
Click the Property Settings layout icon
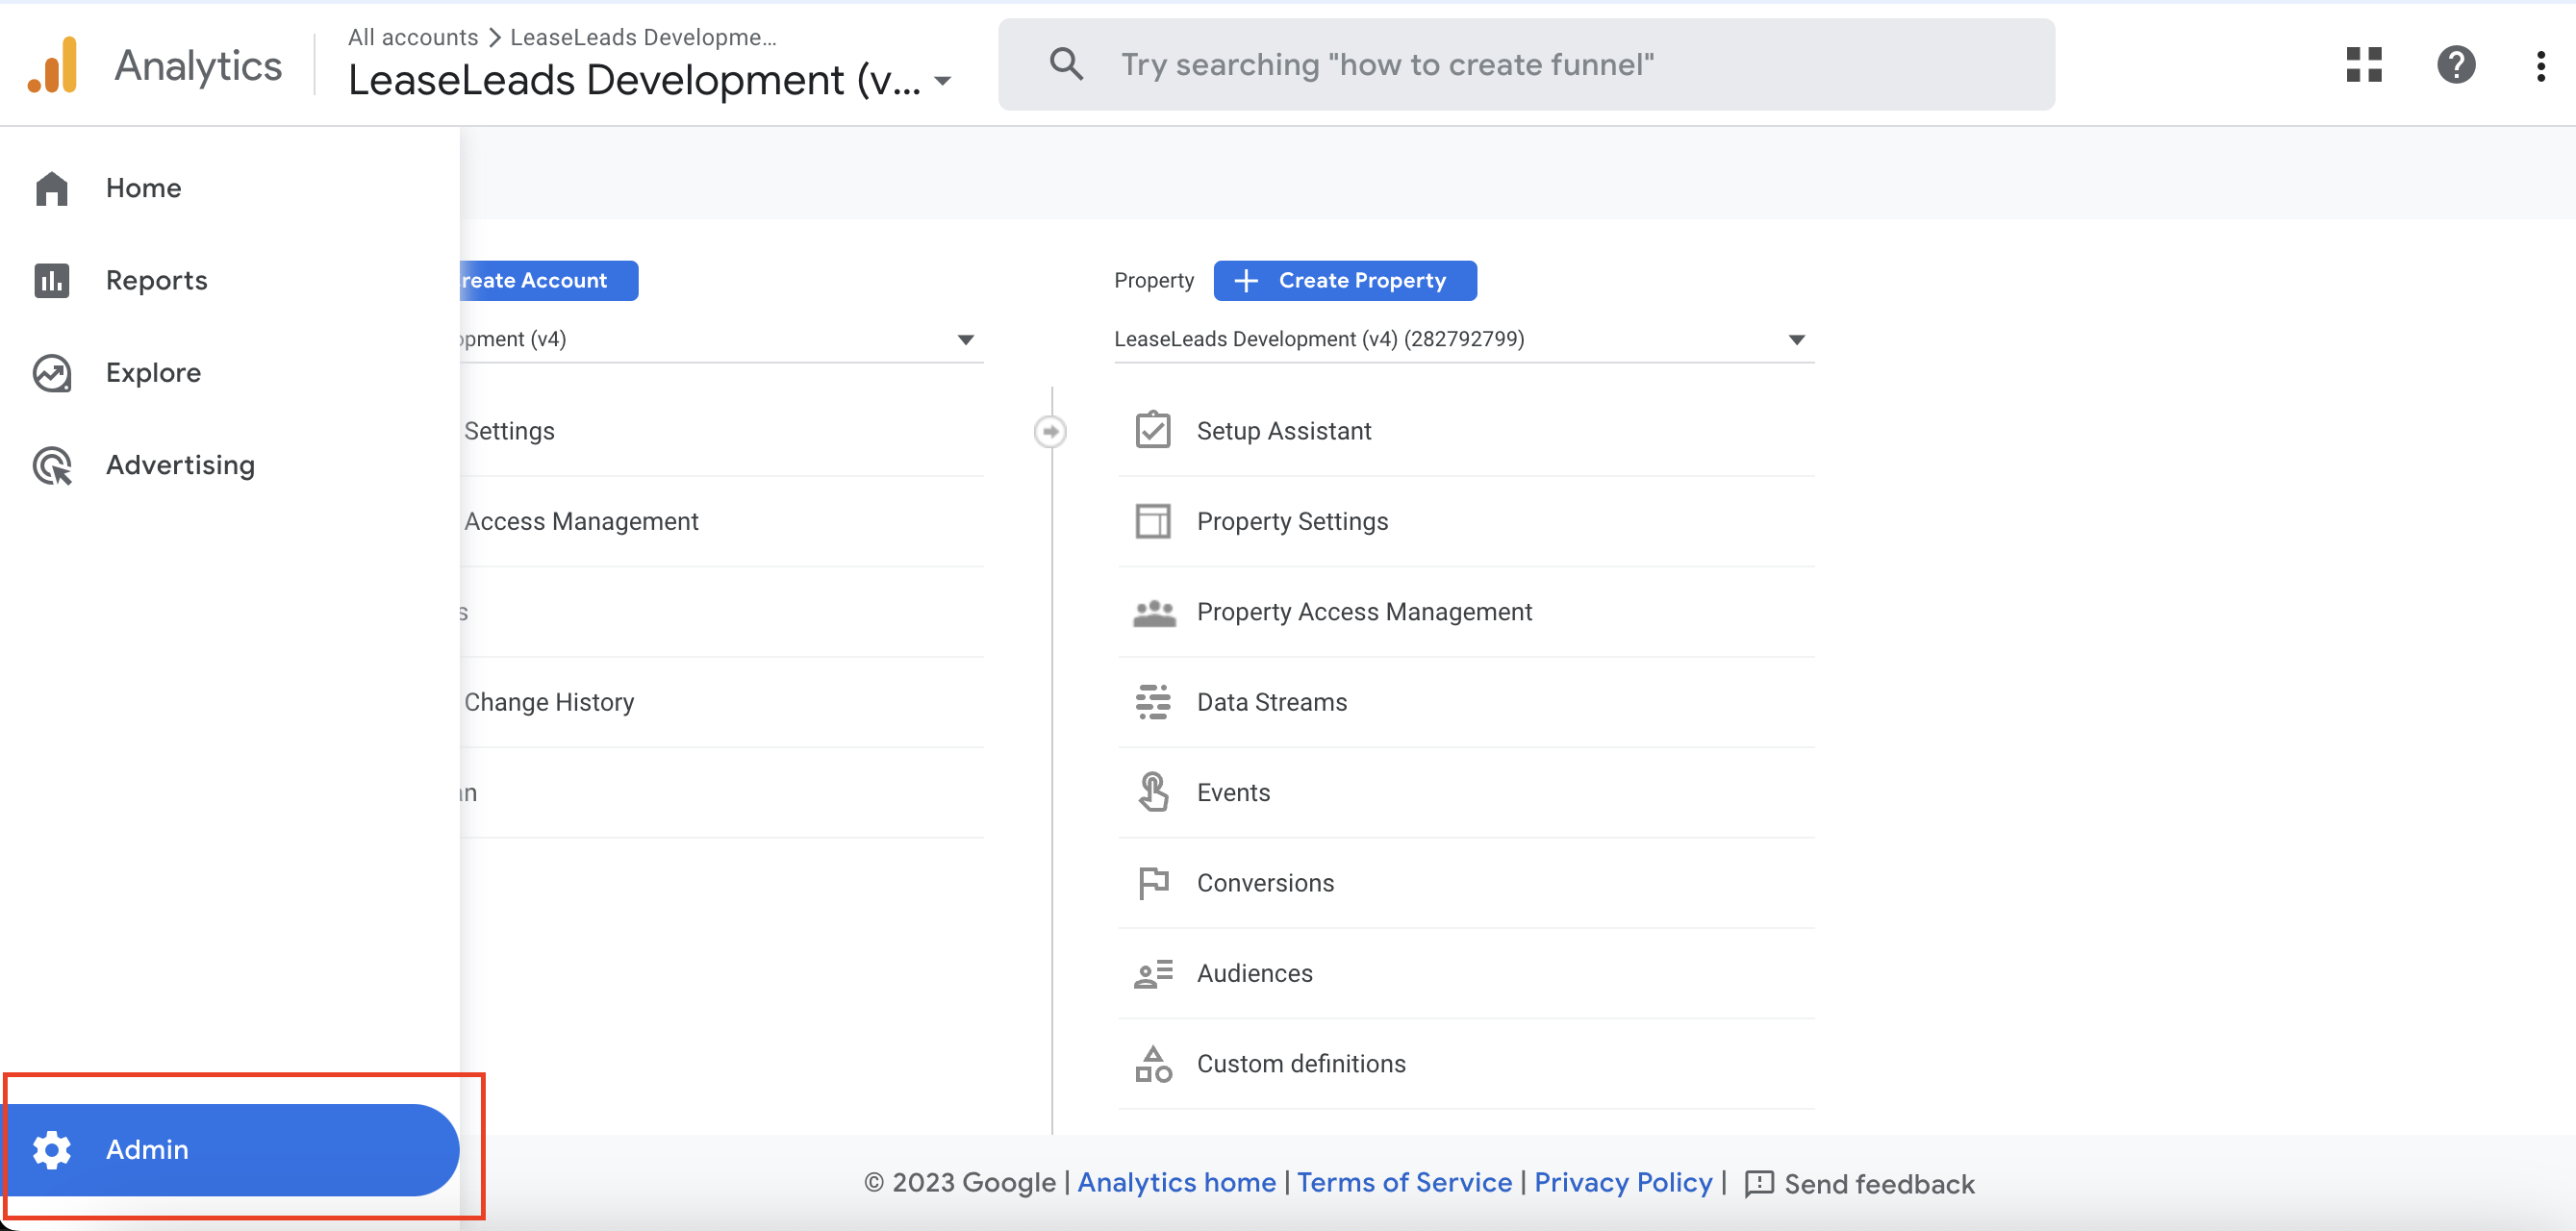pos(1153,521)
